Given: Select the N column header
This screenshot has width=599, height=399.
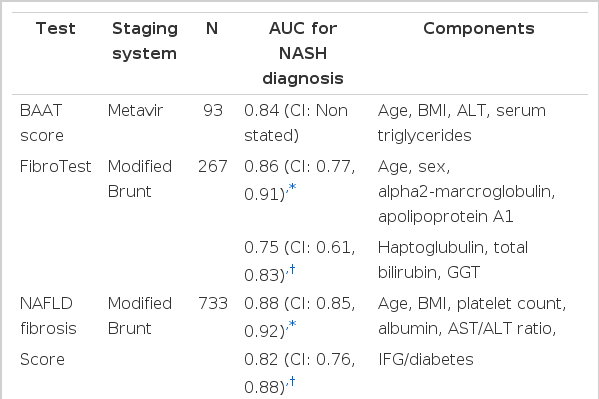Looking at the screenshot, I should [212, 28].
